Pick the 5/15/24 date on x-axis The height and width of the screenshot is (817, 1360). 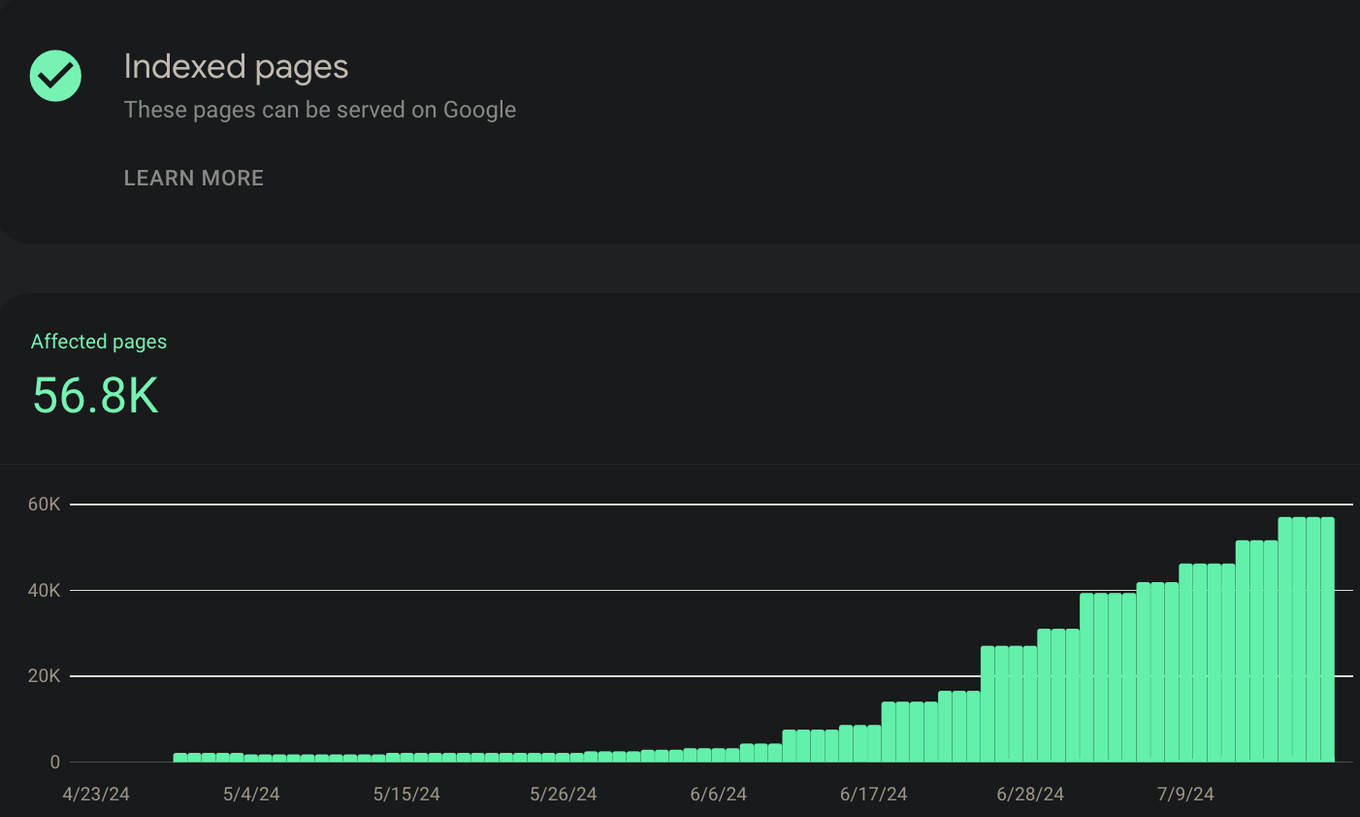pos(406,794)
